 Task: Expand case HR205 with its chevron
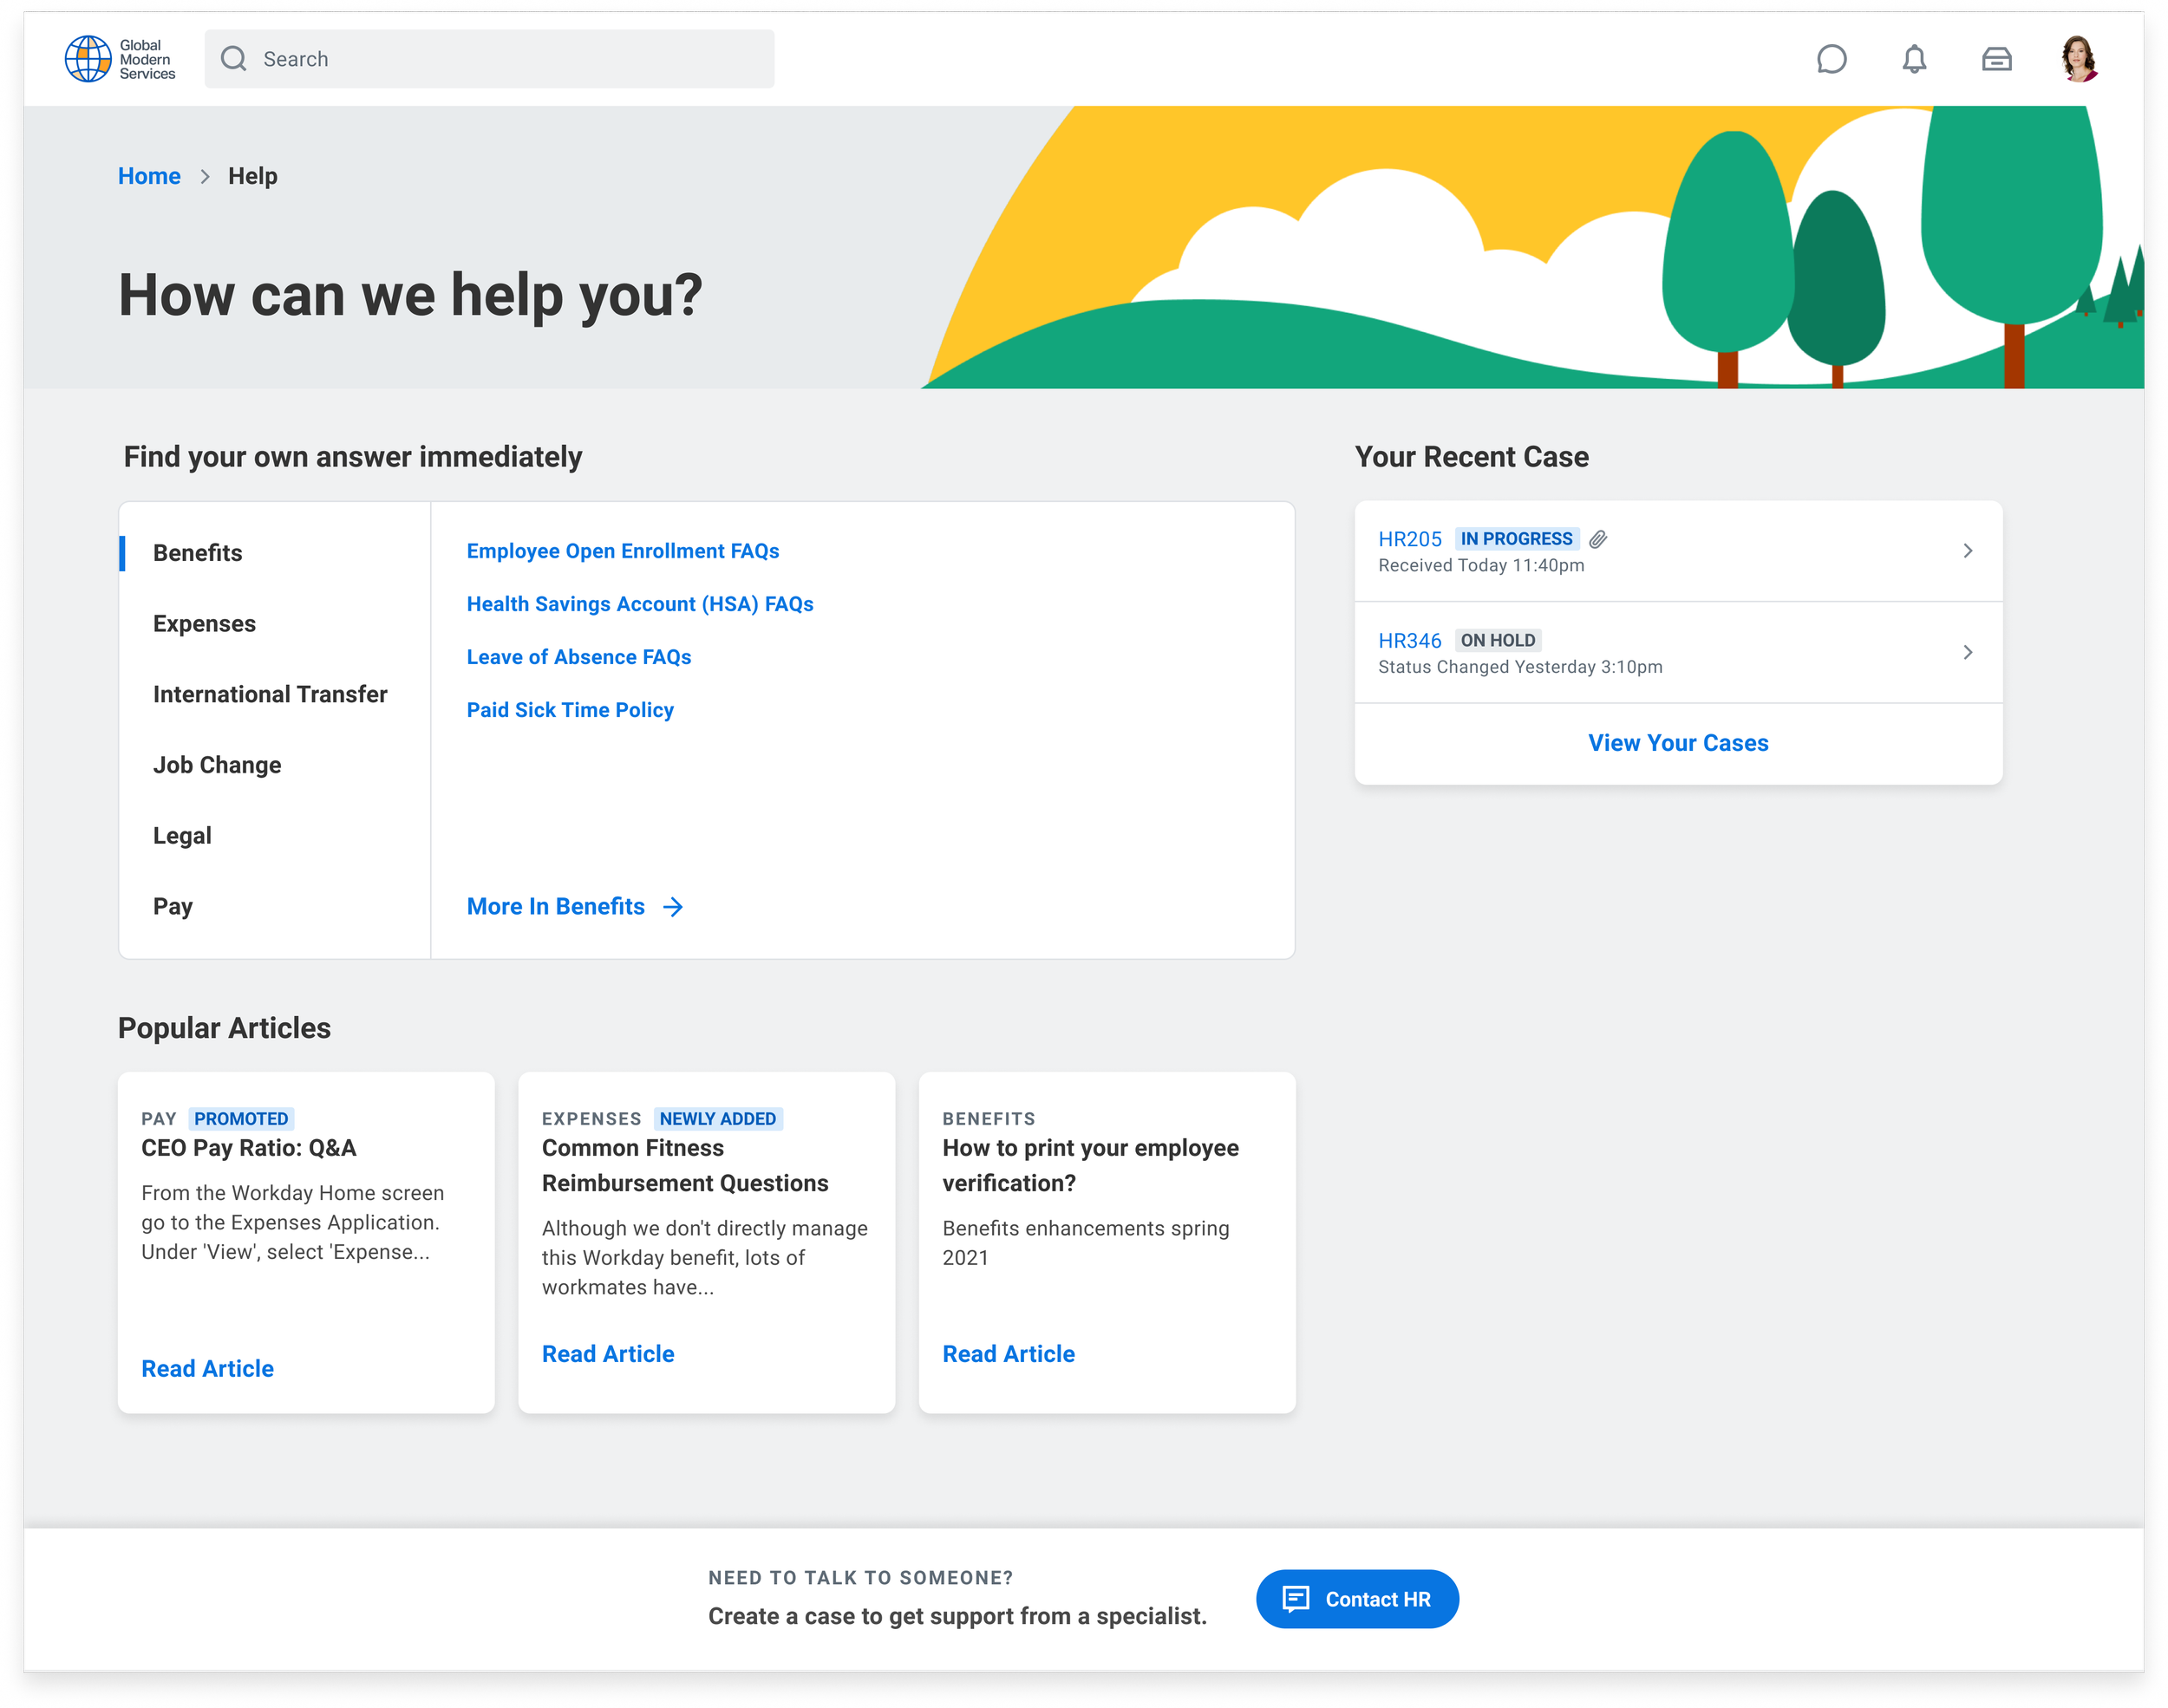(x=1967, y=551)
